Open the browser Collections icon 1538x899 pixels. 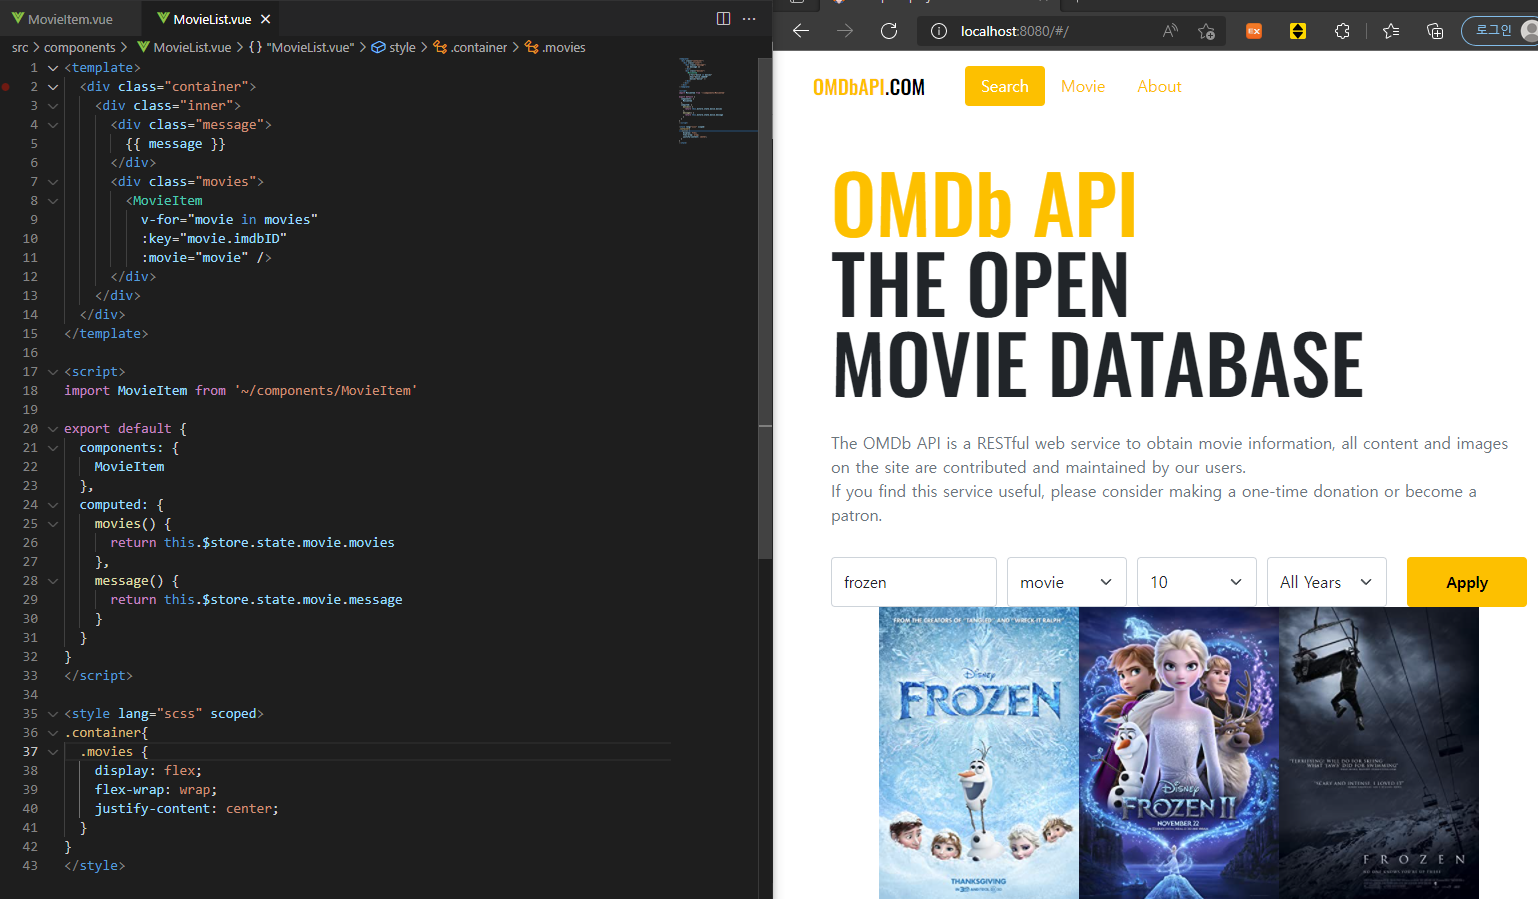pos(1434,31)
